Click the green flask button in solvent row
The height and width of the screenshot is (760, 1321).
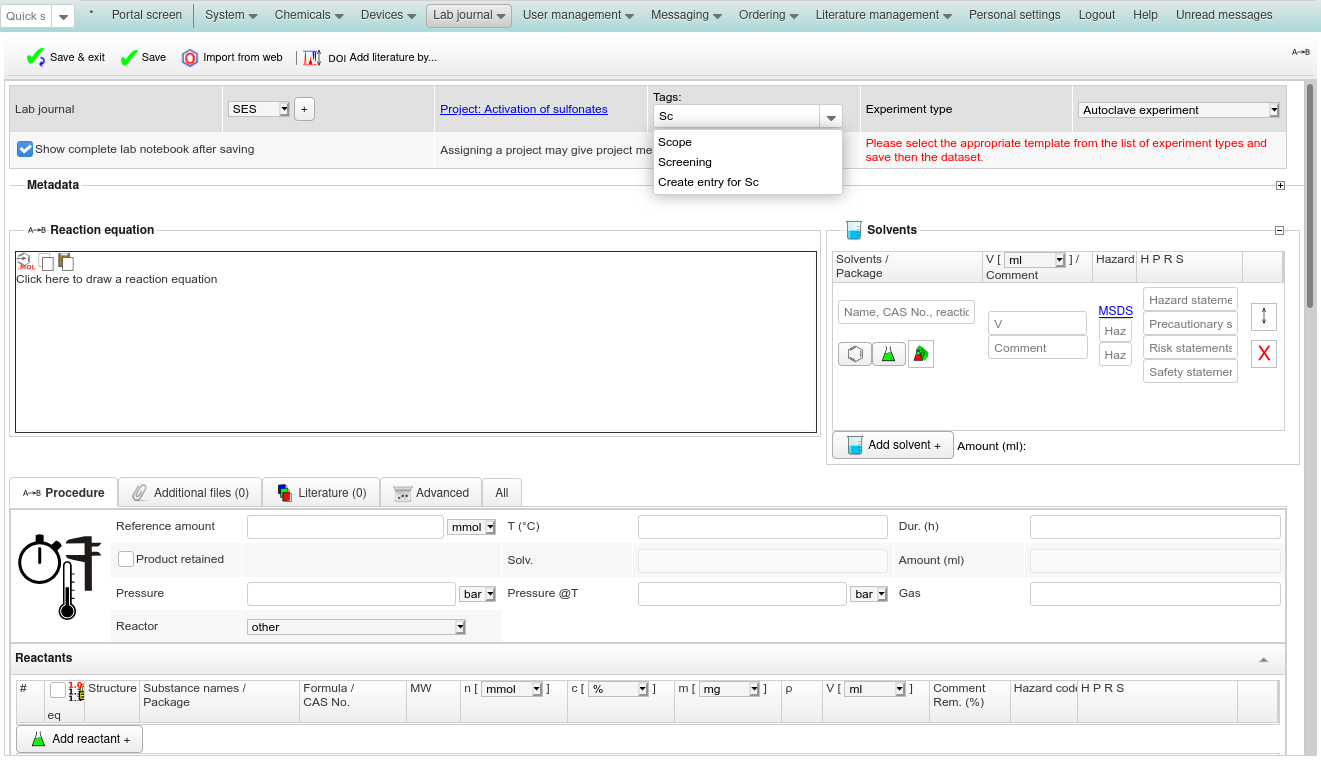click(889, 354)
